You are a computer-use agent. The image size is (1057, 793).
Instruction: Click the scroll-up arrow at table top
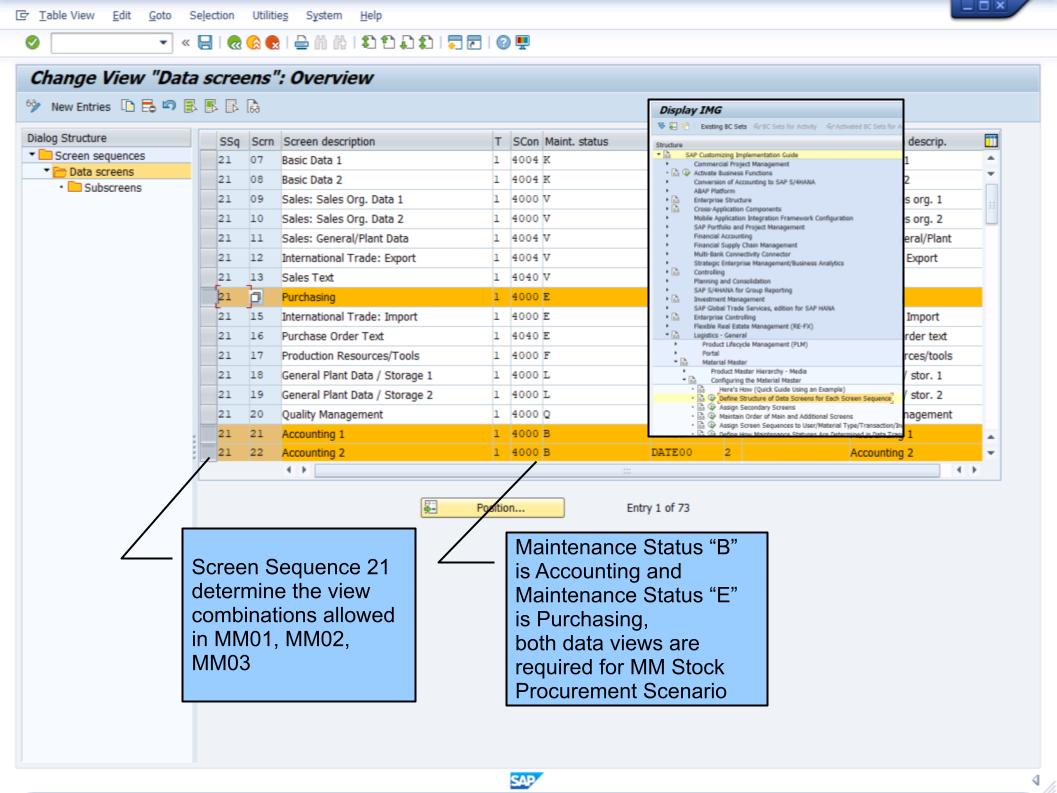coord(991,158)
